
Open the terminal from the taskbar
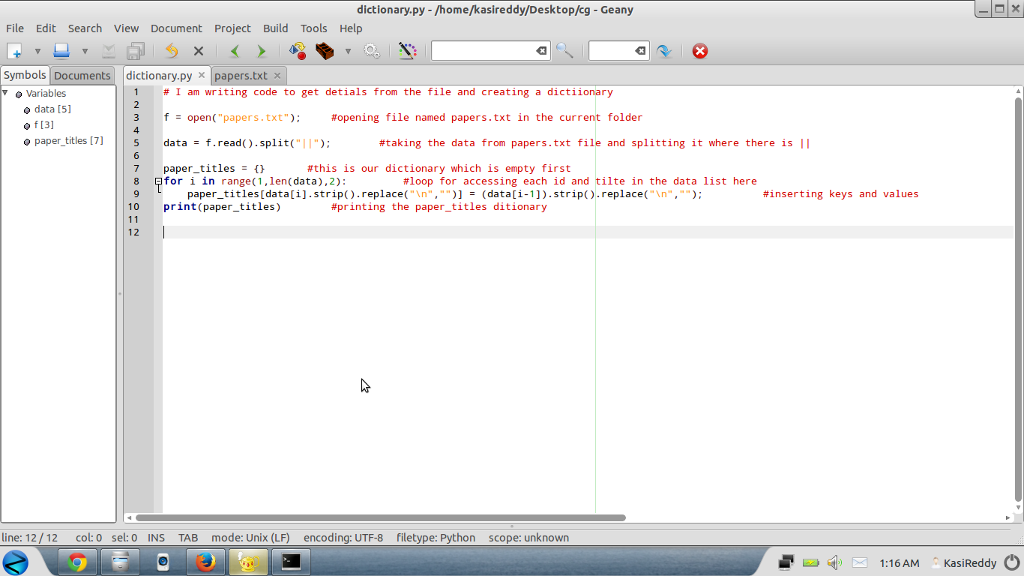pyautogui.click(x=291, y=562)
